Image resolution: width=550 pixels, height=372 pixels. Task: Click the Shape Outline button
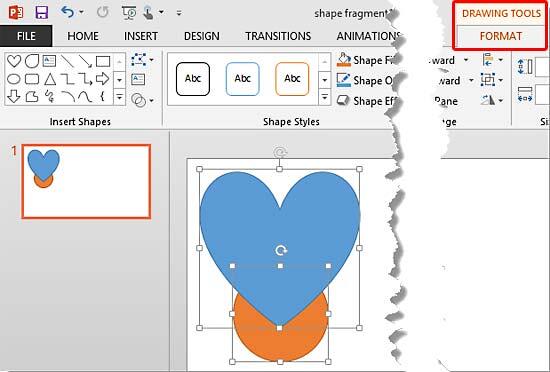pyautogui.click(x=365, y=81)
